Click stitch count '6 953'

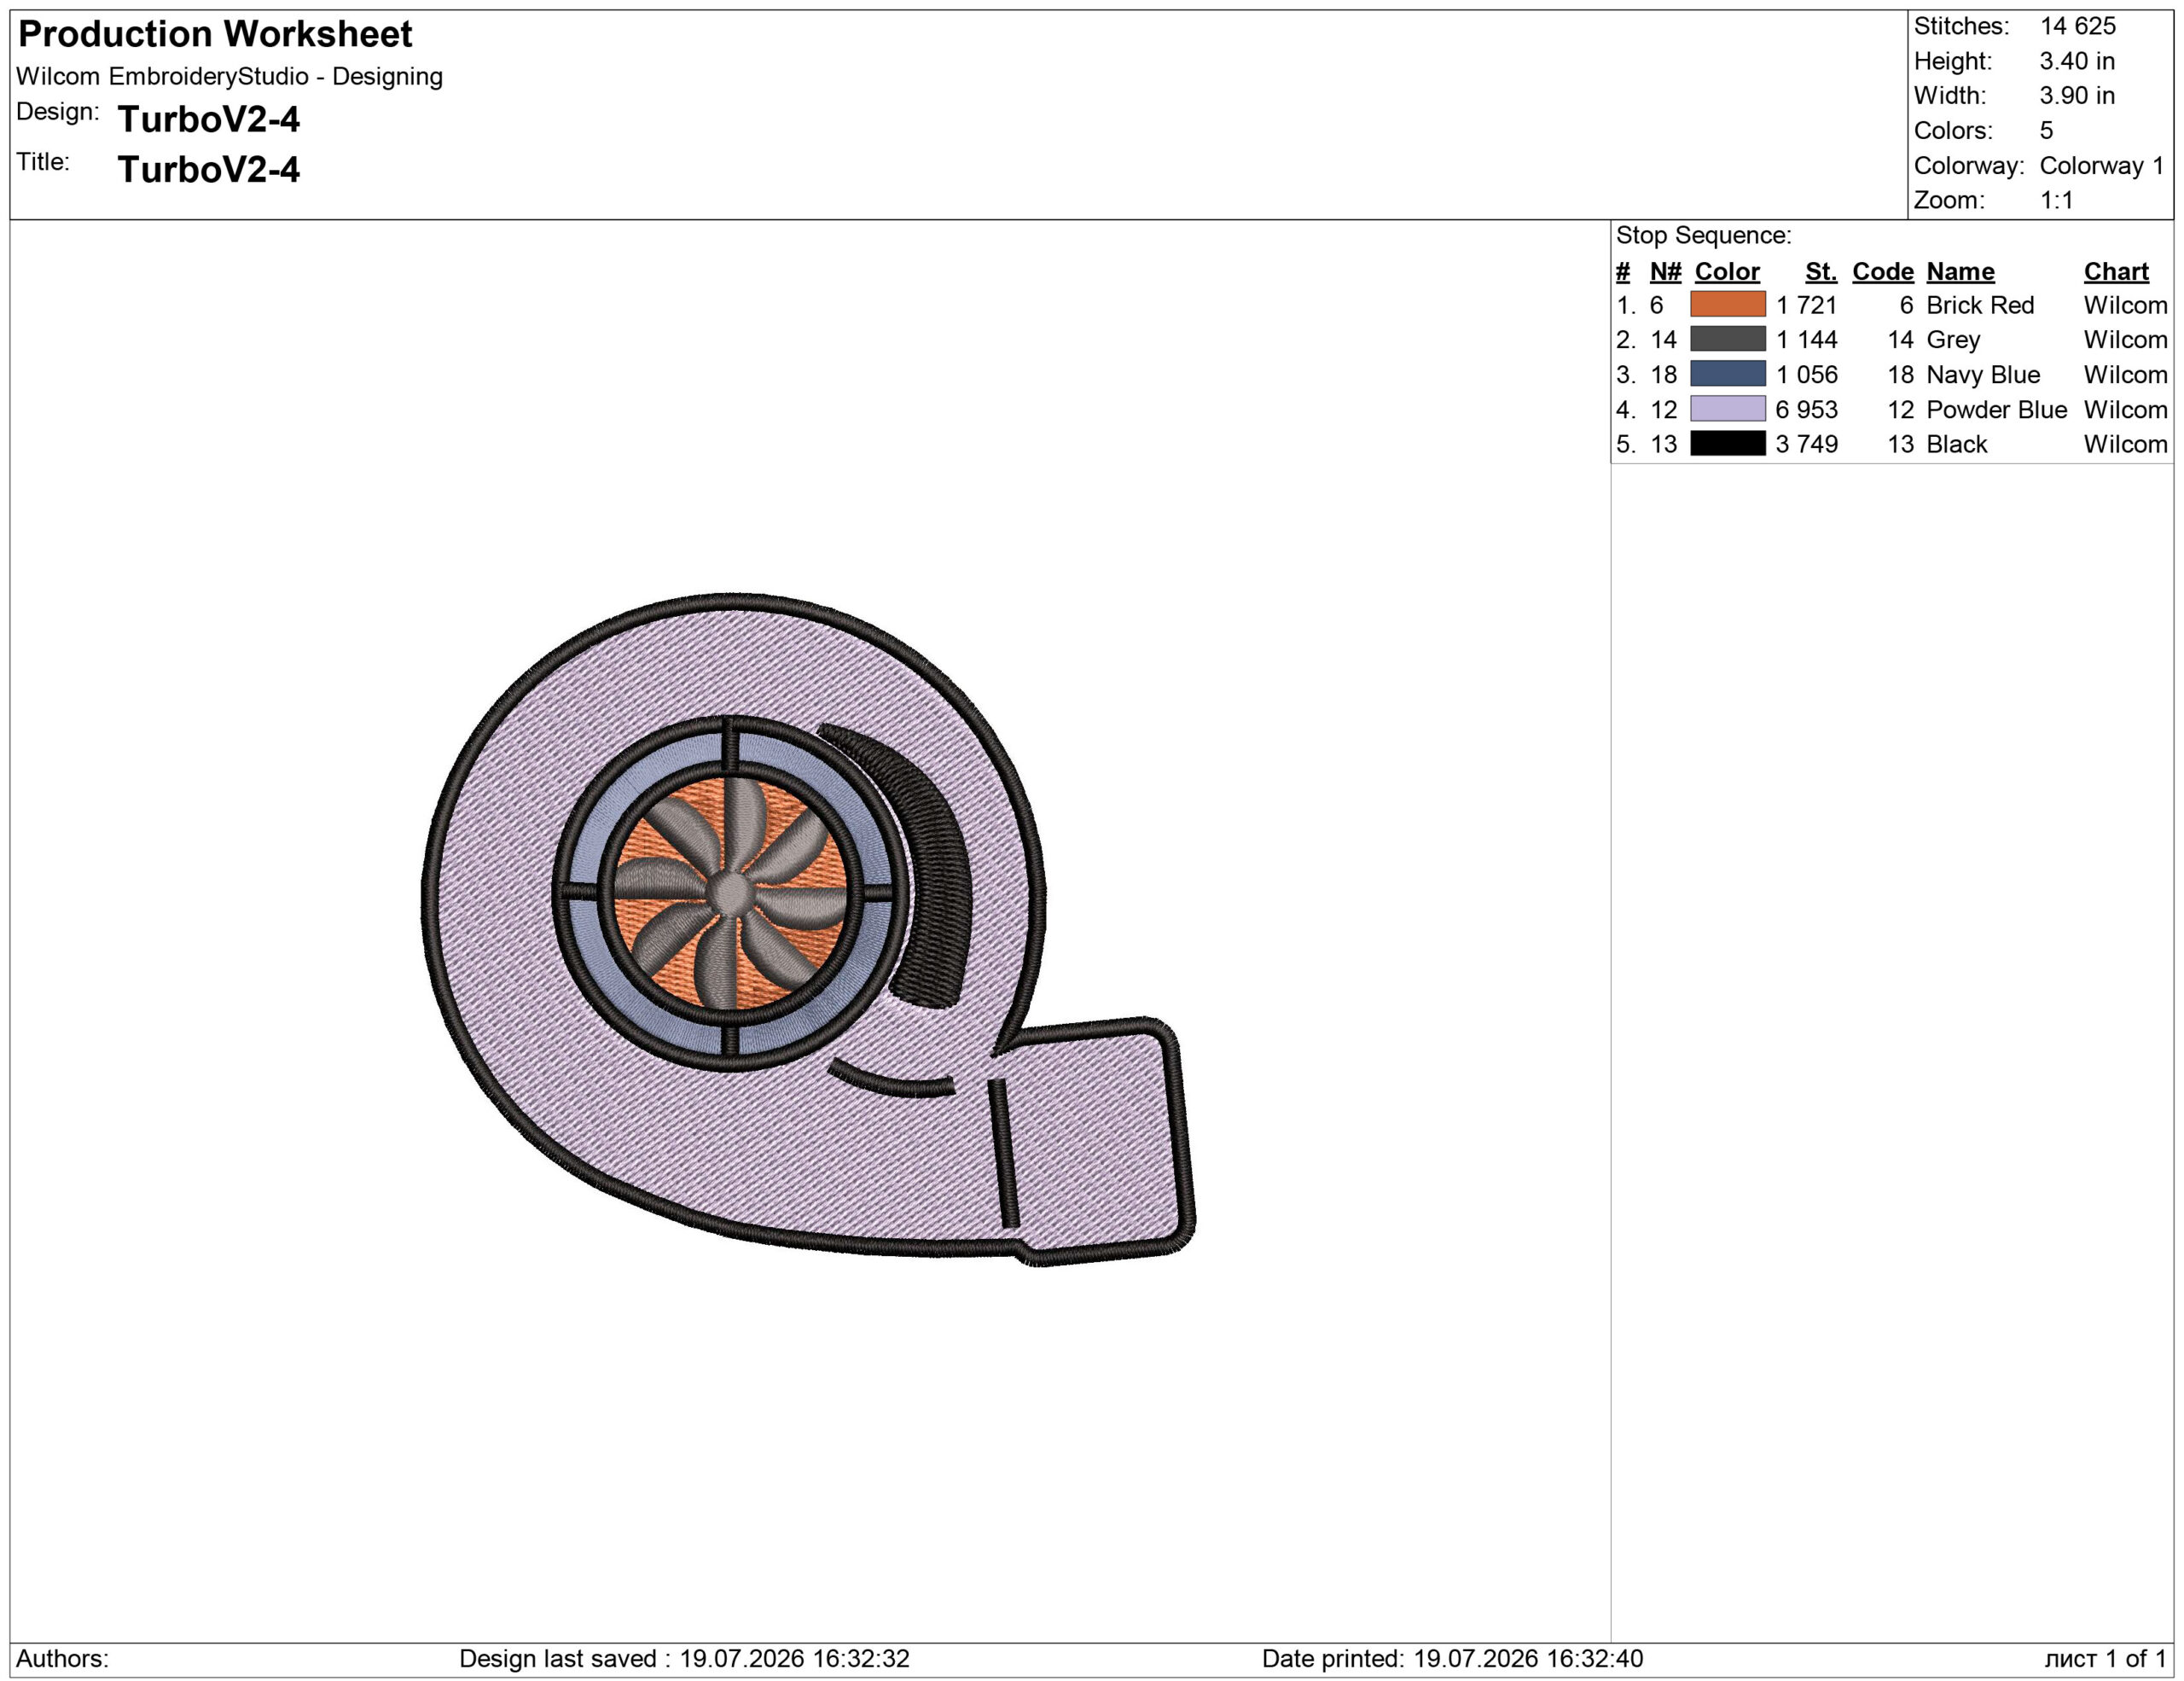[1806, 409]
